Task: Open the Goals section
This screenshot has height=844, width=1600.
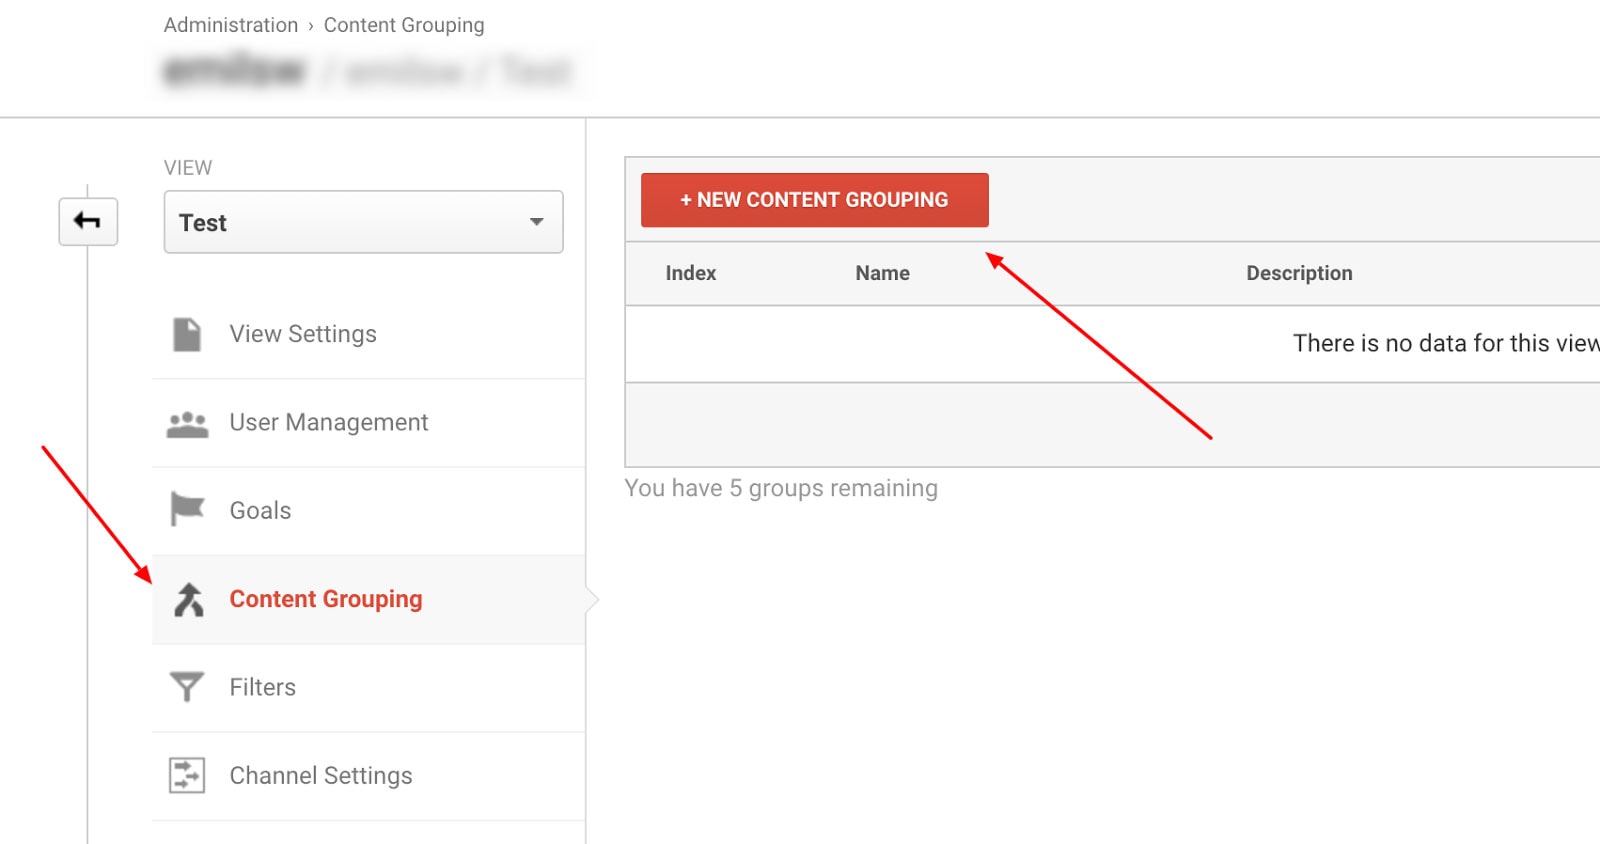Action: (x=260, y=511)
